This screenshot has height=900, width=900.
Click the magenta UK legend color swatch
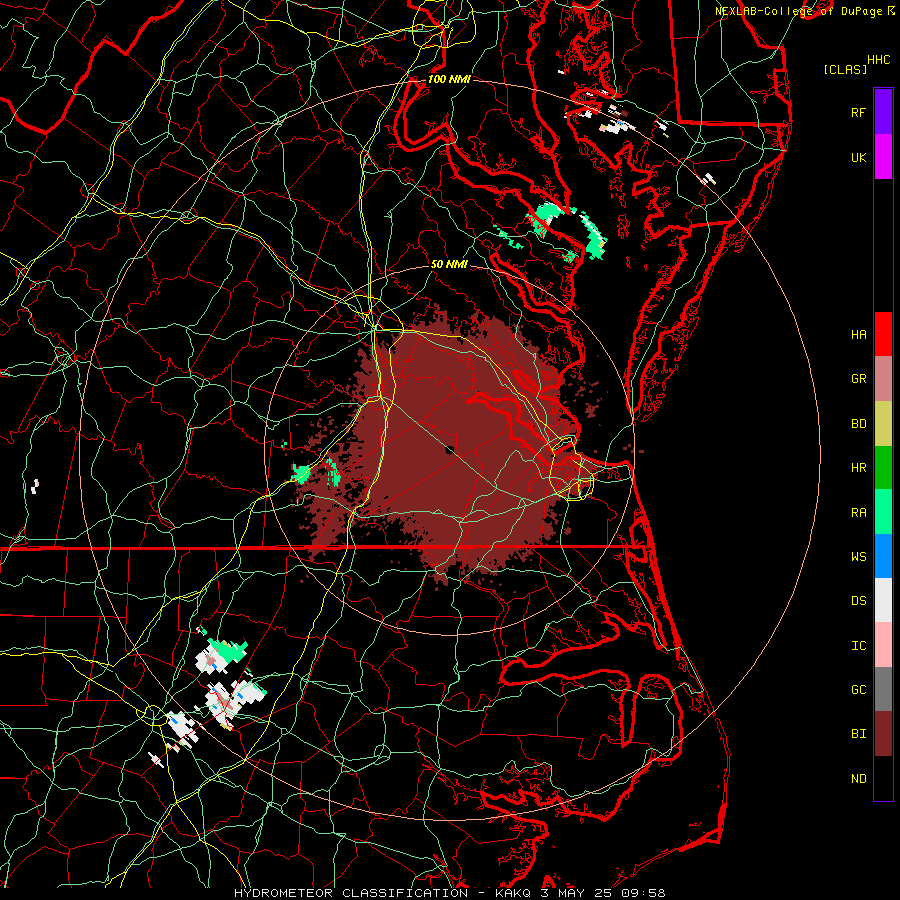[x=883, y=157]
